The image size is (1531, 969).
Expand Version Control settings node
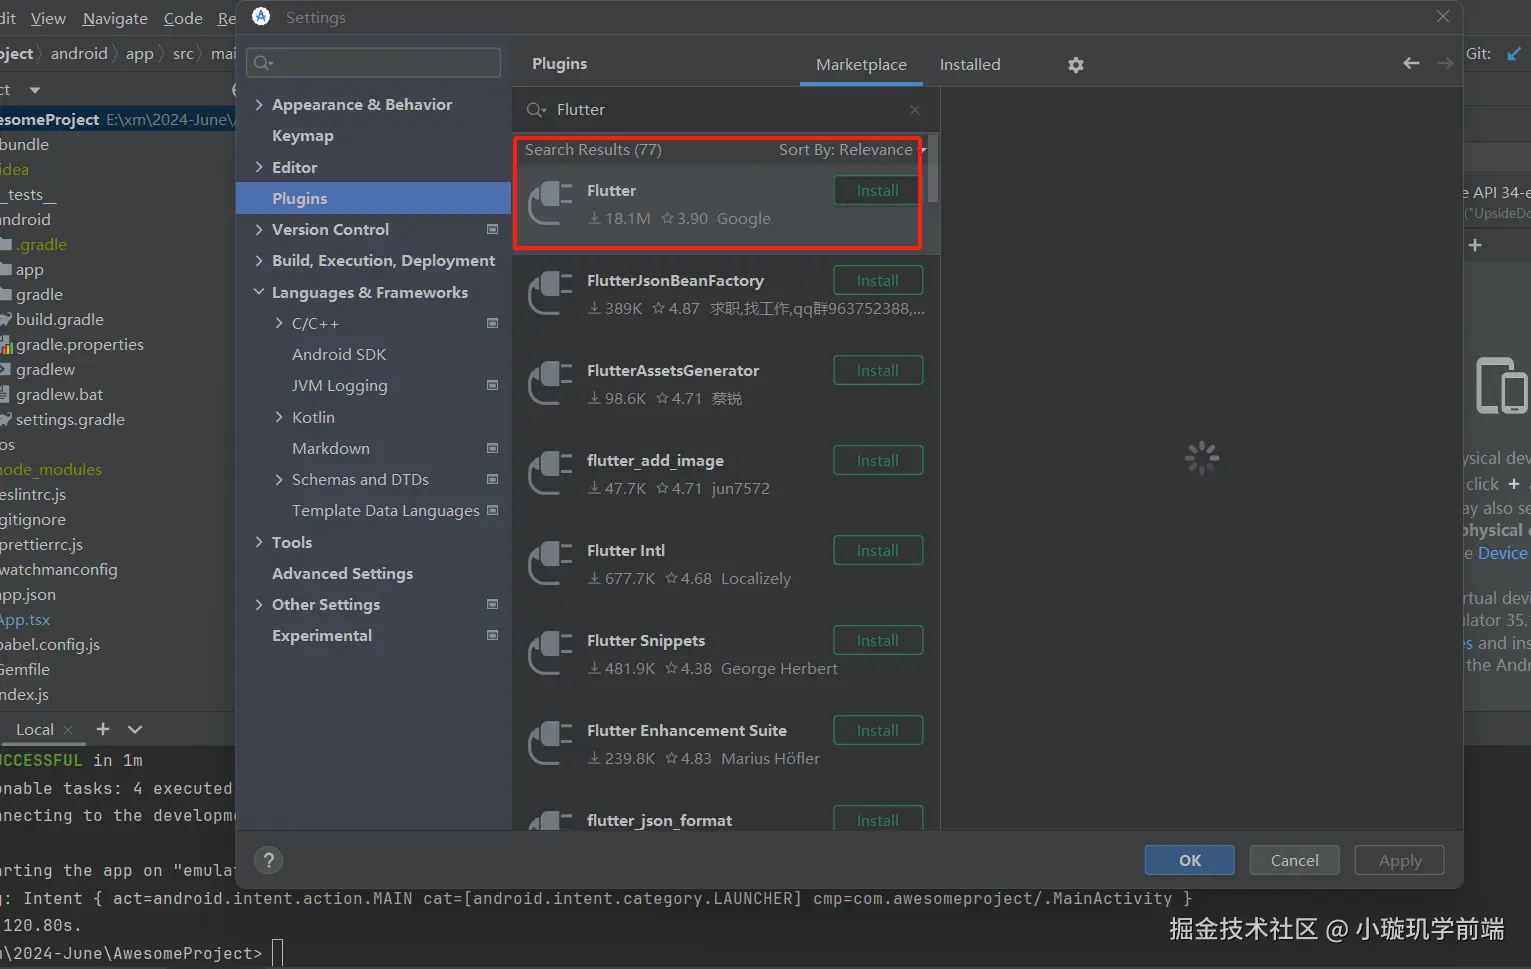click(x=259, y=229)
